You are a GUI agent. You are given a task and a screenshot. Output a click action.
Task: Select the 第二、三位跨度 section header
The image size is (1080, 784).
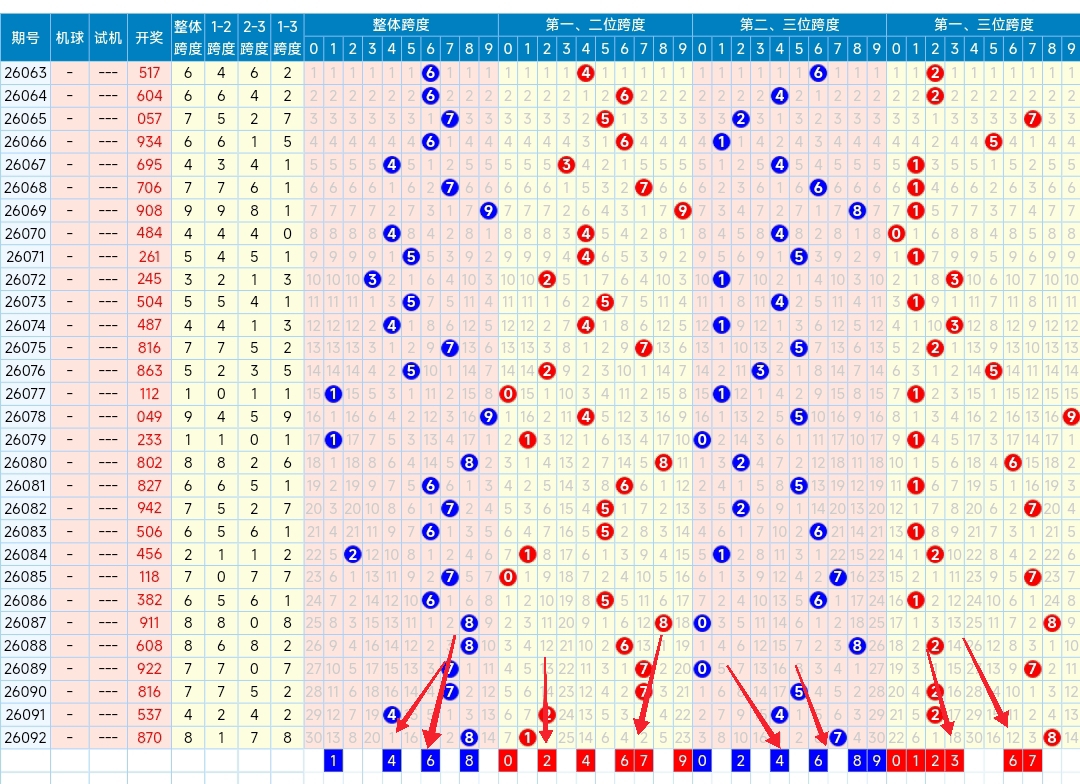pyautogui.click(x=789, y=25)
